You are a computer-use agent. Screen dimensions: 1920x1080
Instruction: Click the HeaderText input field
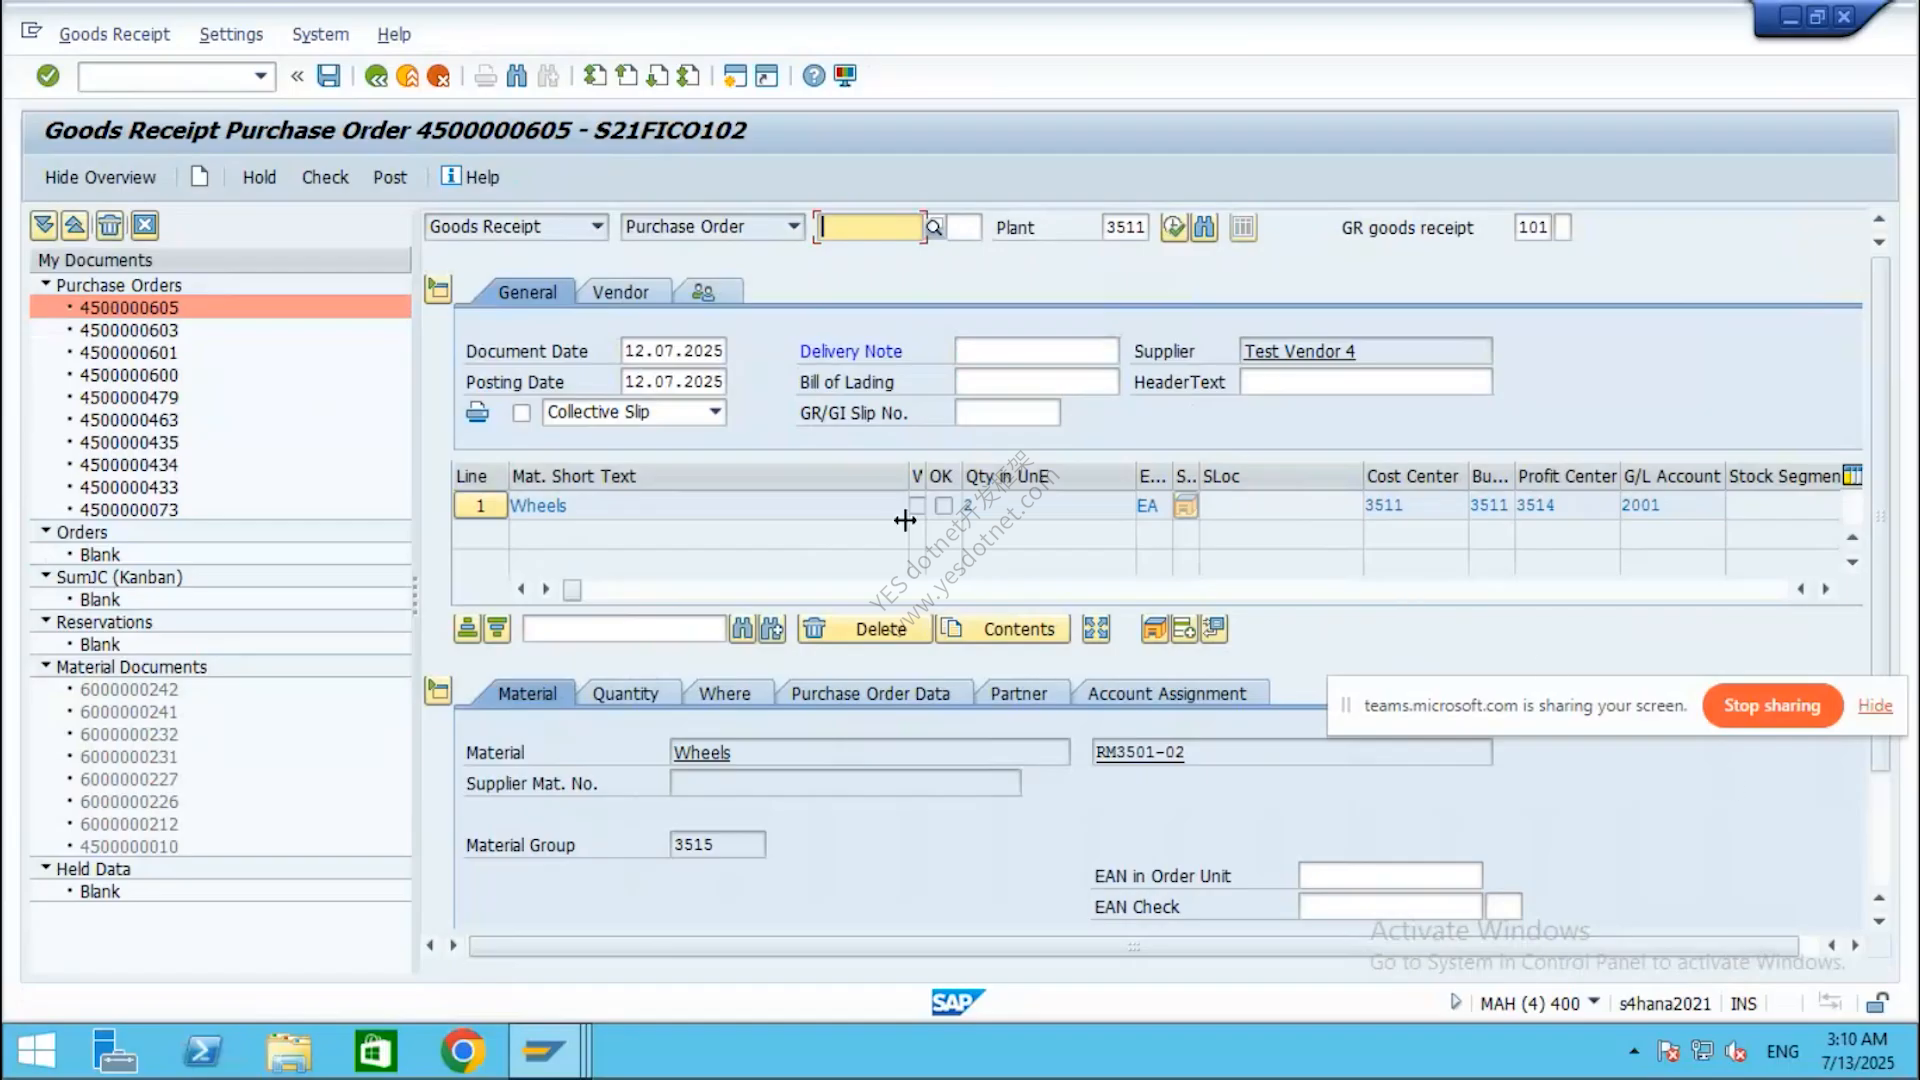[x=1366, y=382]
